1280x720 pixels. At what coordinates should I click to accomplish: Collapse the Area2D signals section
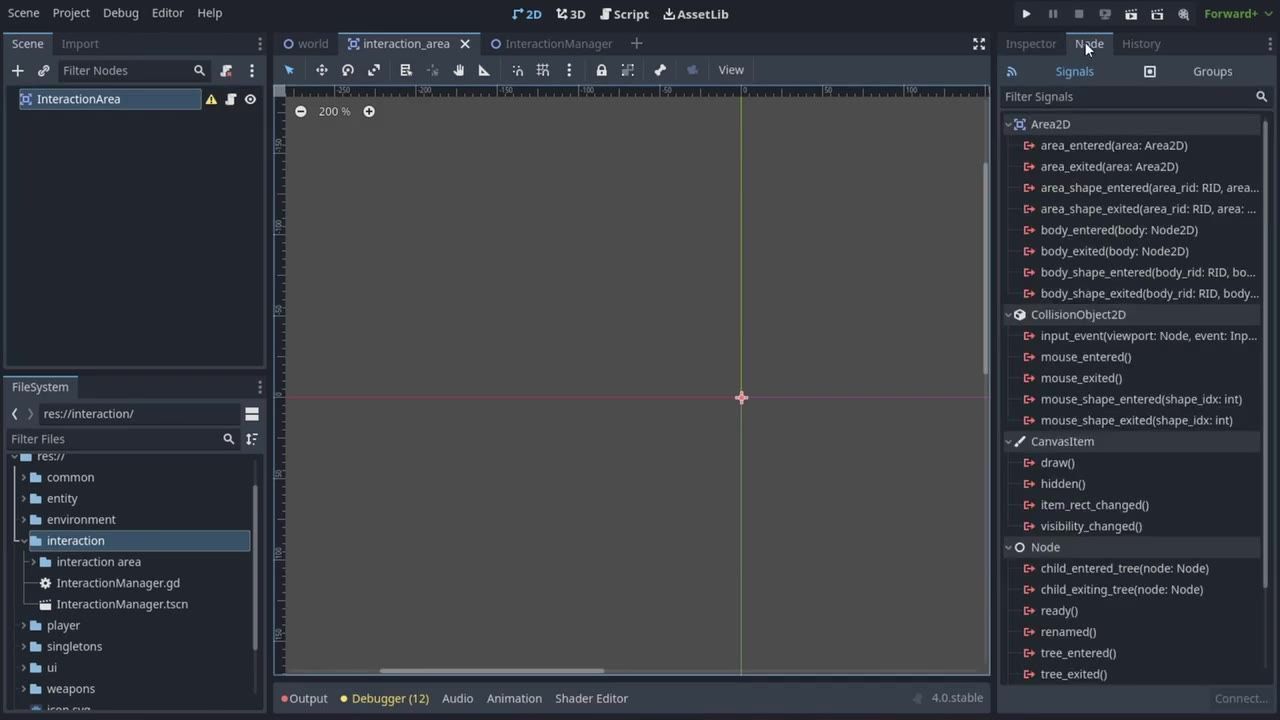click(1009, 124)
